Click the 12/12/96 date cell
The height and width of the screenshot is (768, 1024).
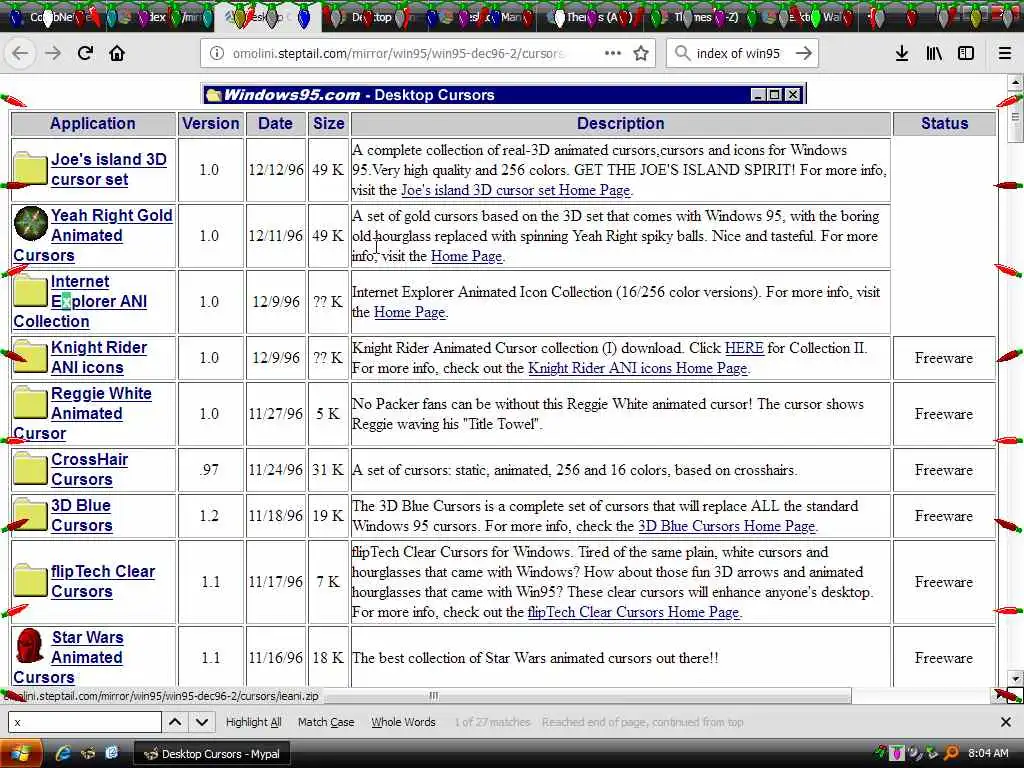coord(276,170)
